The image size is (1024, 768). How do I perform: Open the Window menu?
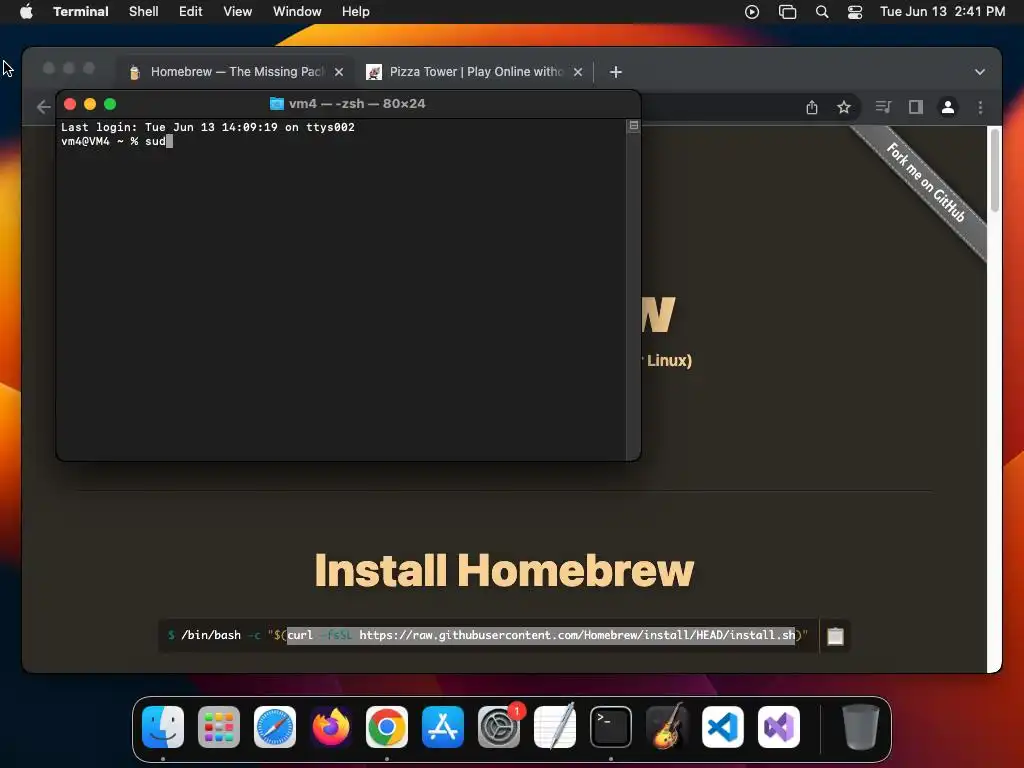point(297,12)
